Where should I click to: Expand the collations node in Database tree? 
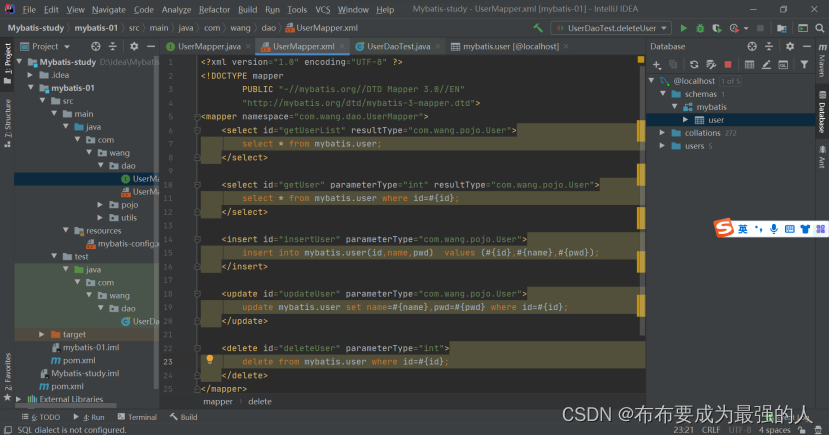(x=662, y=133)
